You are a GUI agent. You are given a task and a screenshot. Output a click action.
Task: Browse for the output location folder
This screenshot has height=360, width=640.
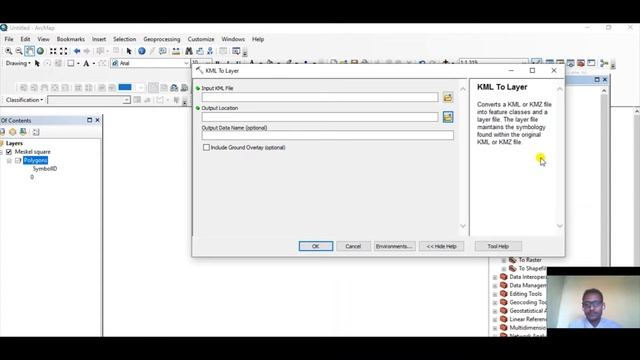point(448,117)
